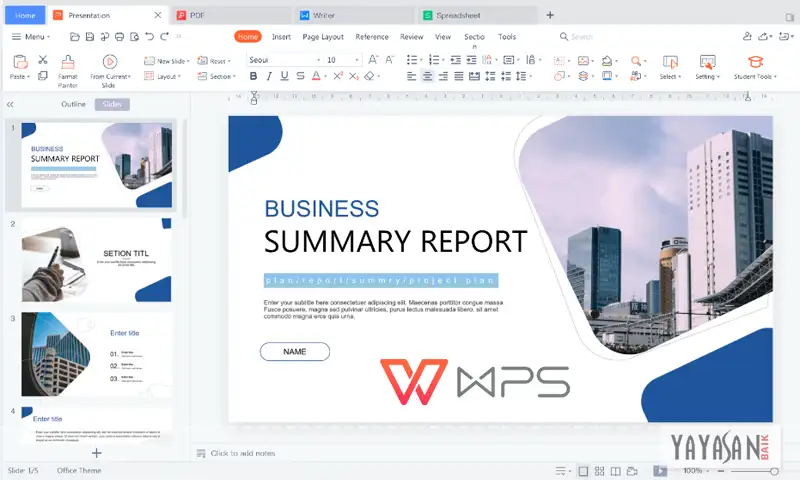Switch to the Writer document tab

point(354,15)
